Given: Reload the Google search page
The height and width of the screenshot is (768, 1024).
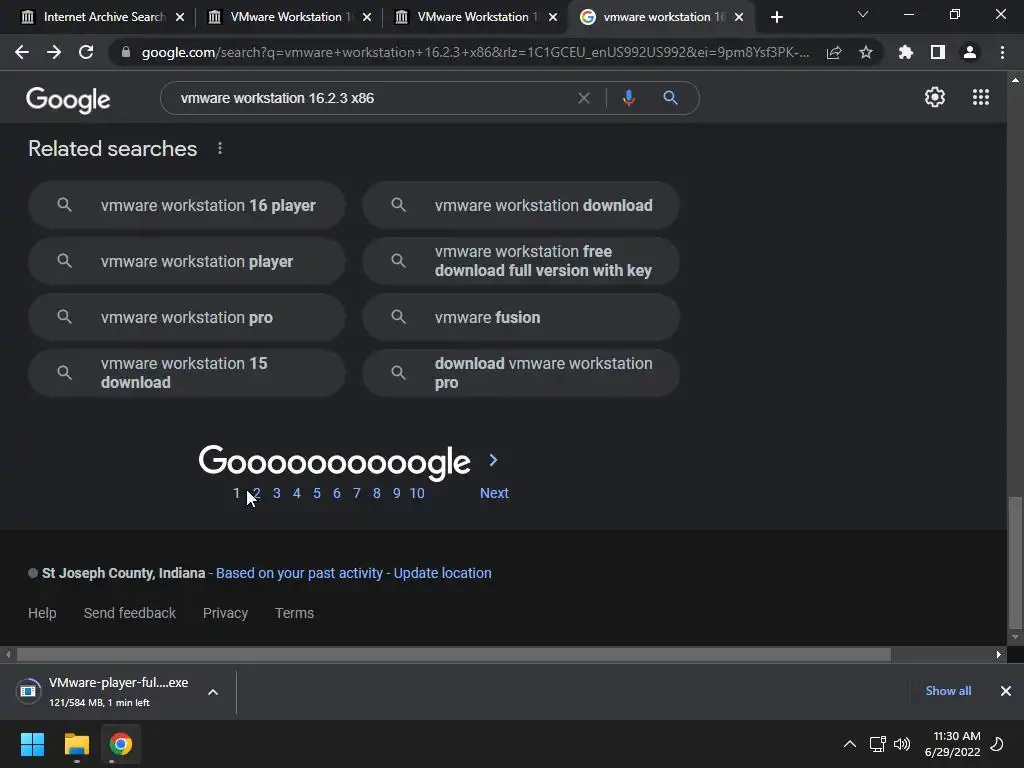Looking at the screenshot, I should point(86,52).
